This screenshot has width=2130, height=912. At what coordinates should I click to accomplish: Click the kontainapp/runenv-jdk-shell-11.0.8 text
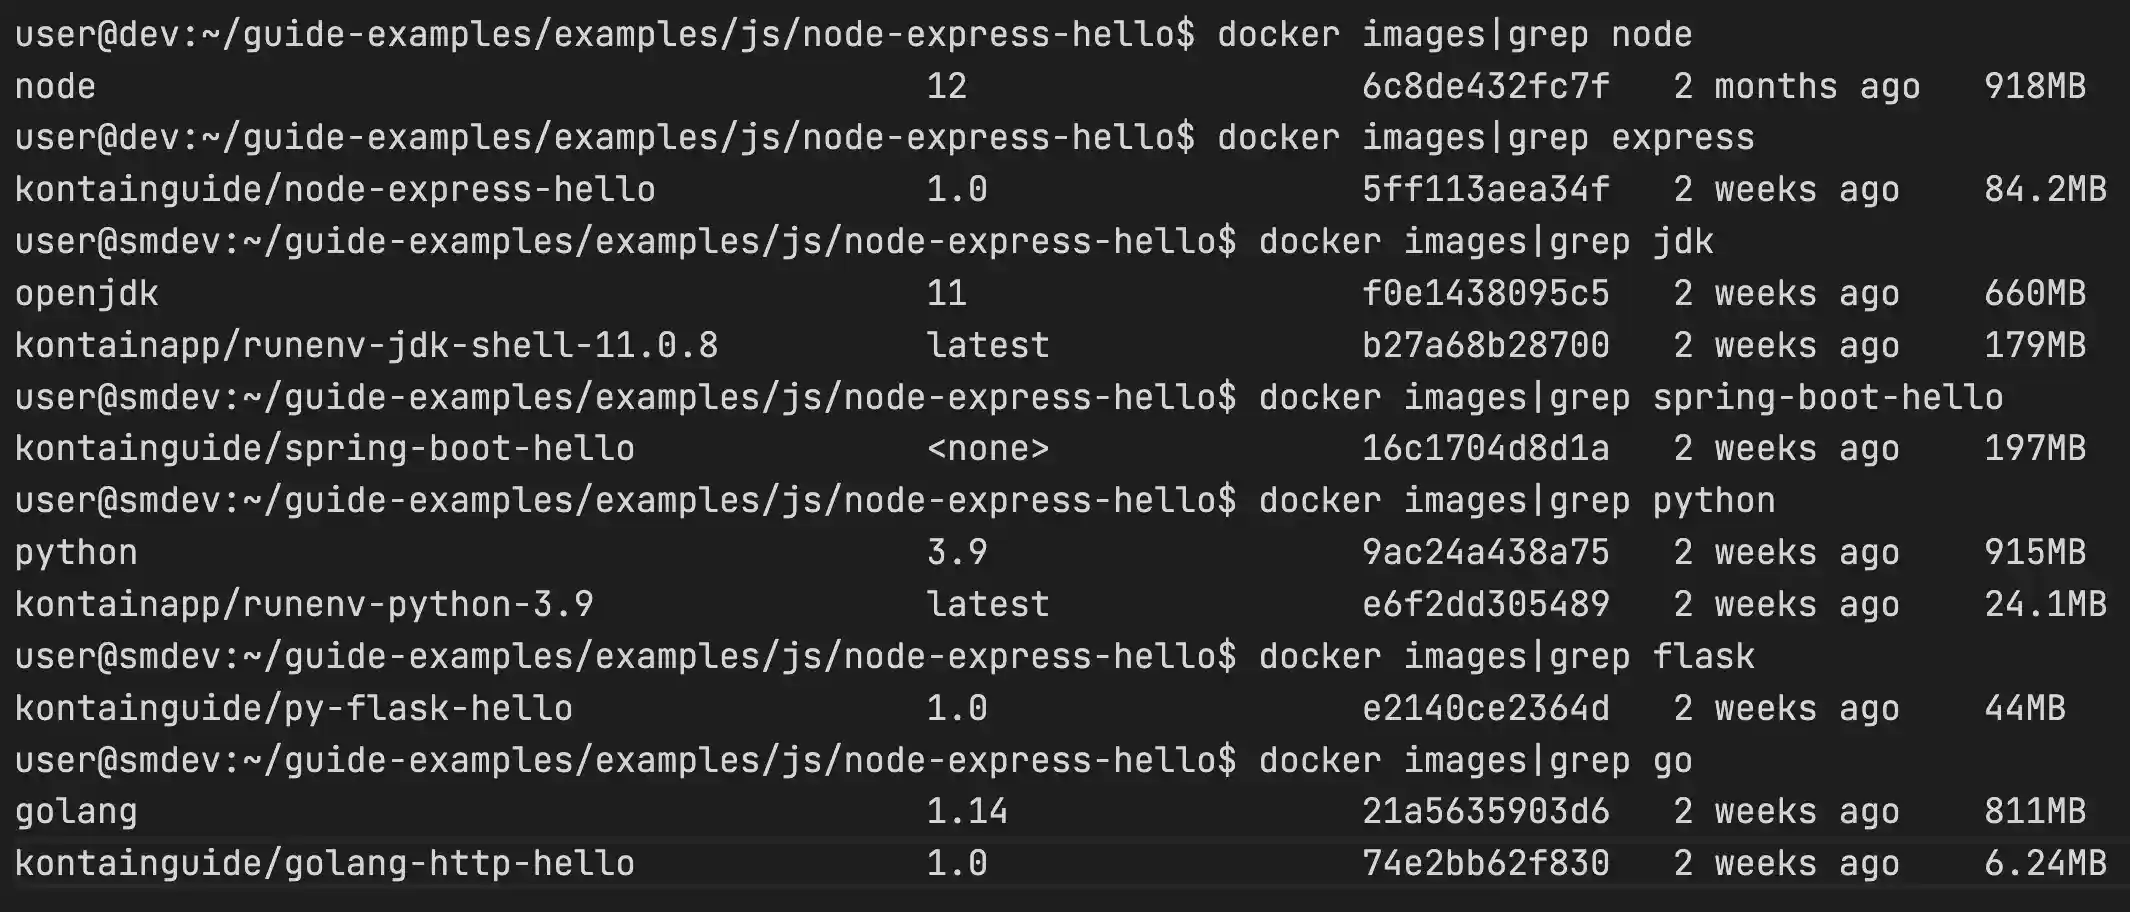366,346
